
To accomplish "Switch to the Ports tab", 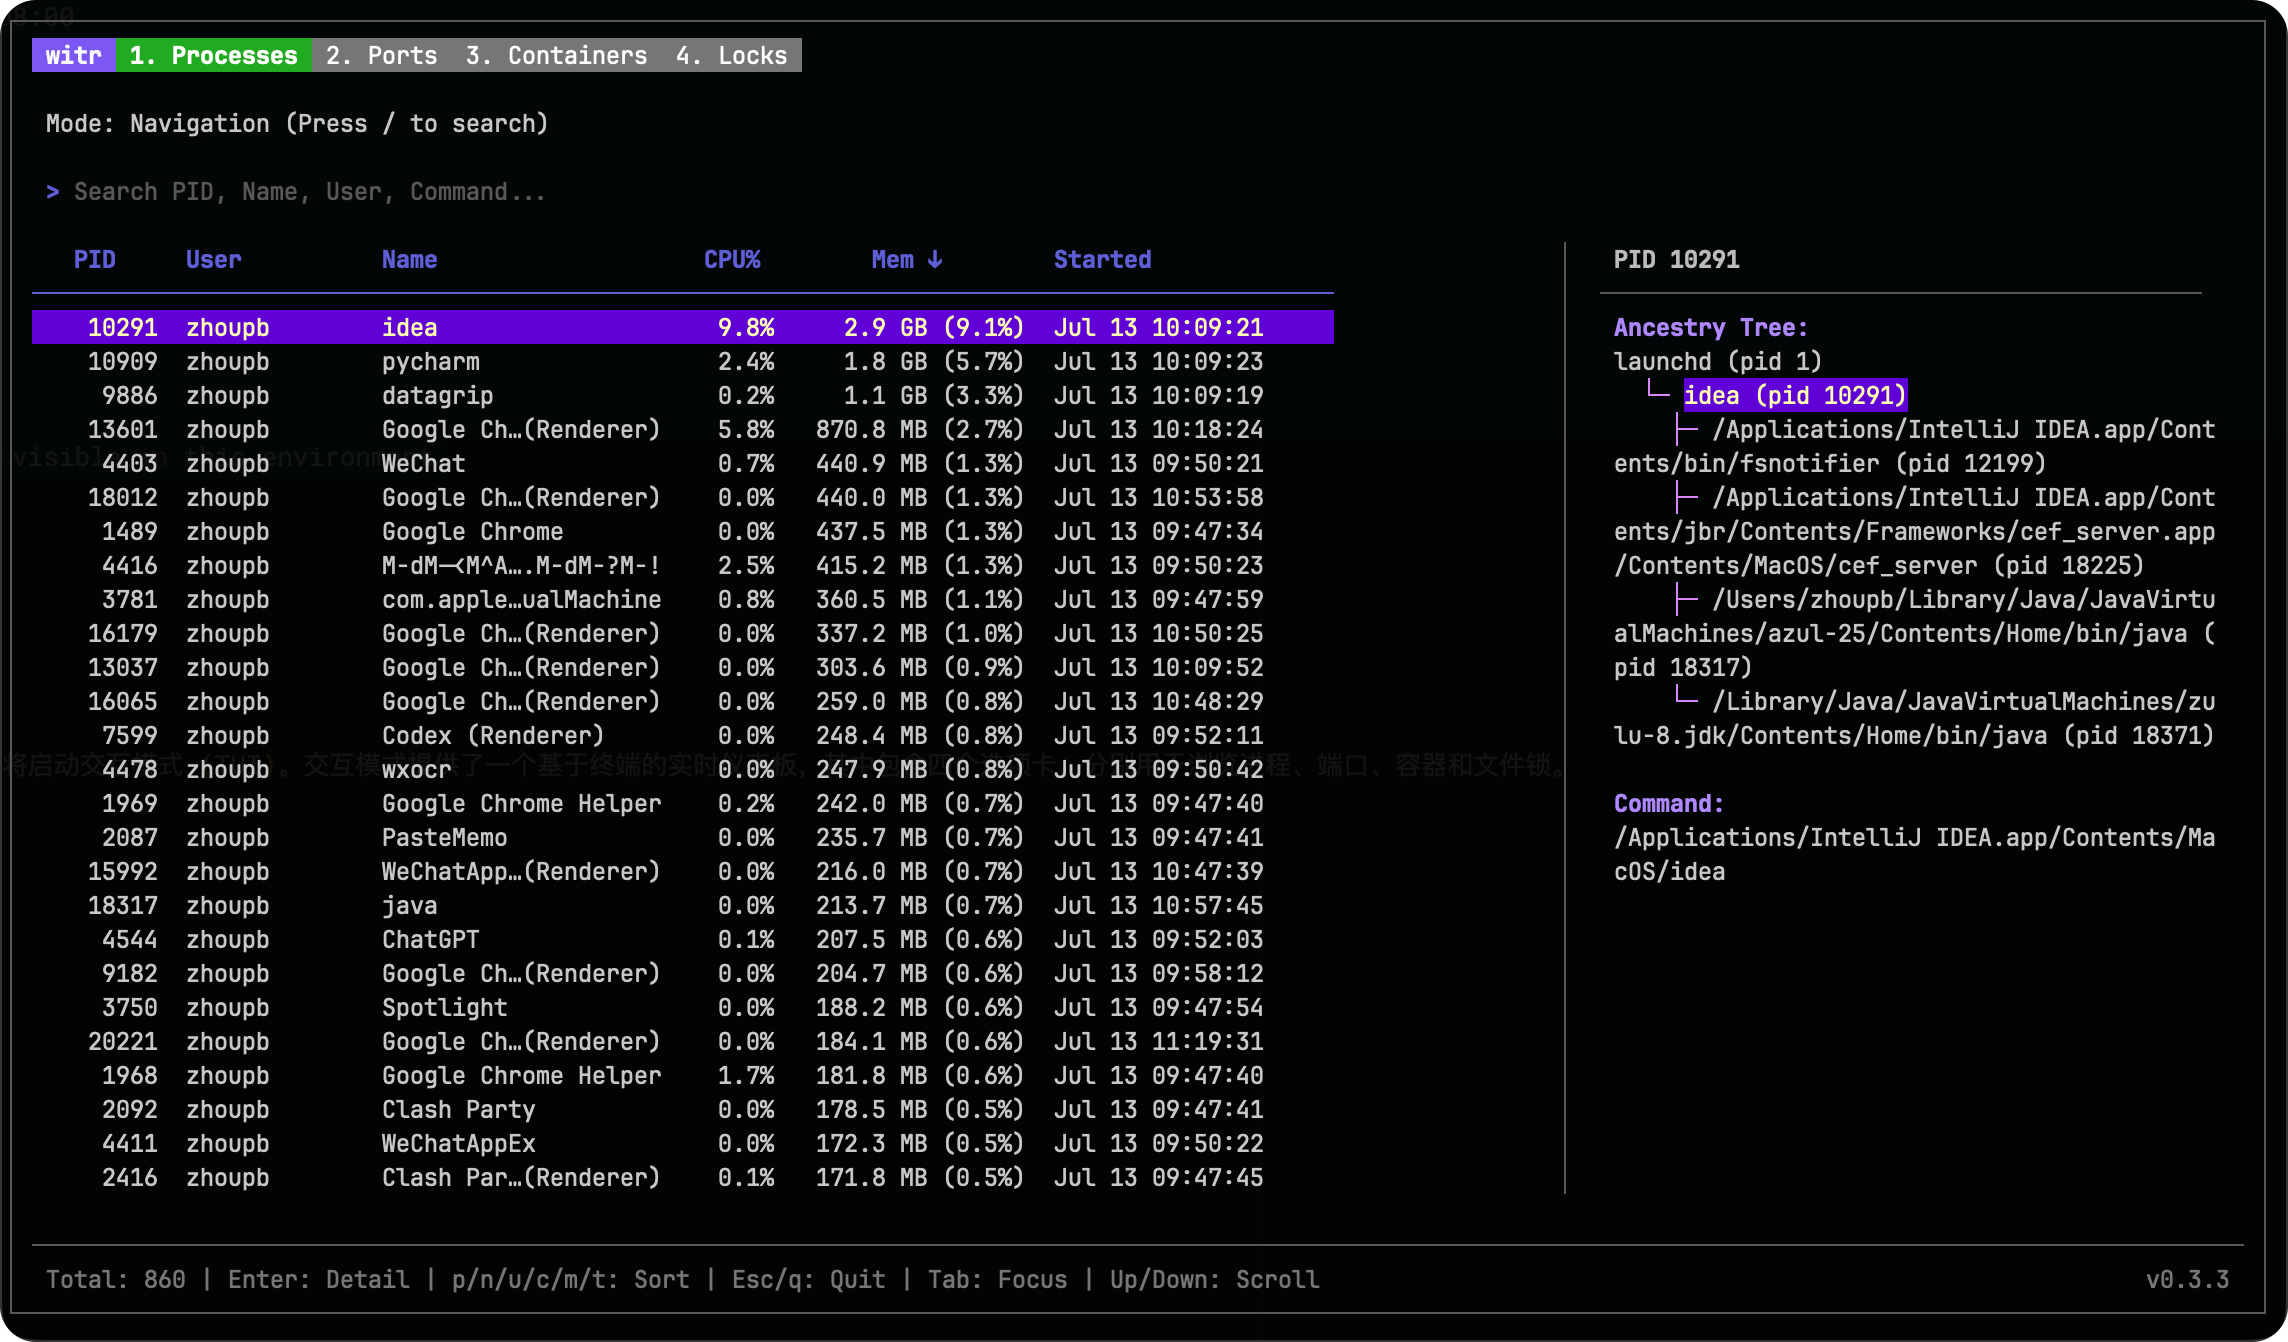I will click(381, 55).
